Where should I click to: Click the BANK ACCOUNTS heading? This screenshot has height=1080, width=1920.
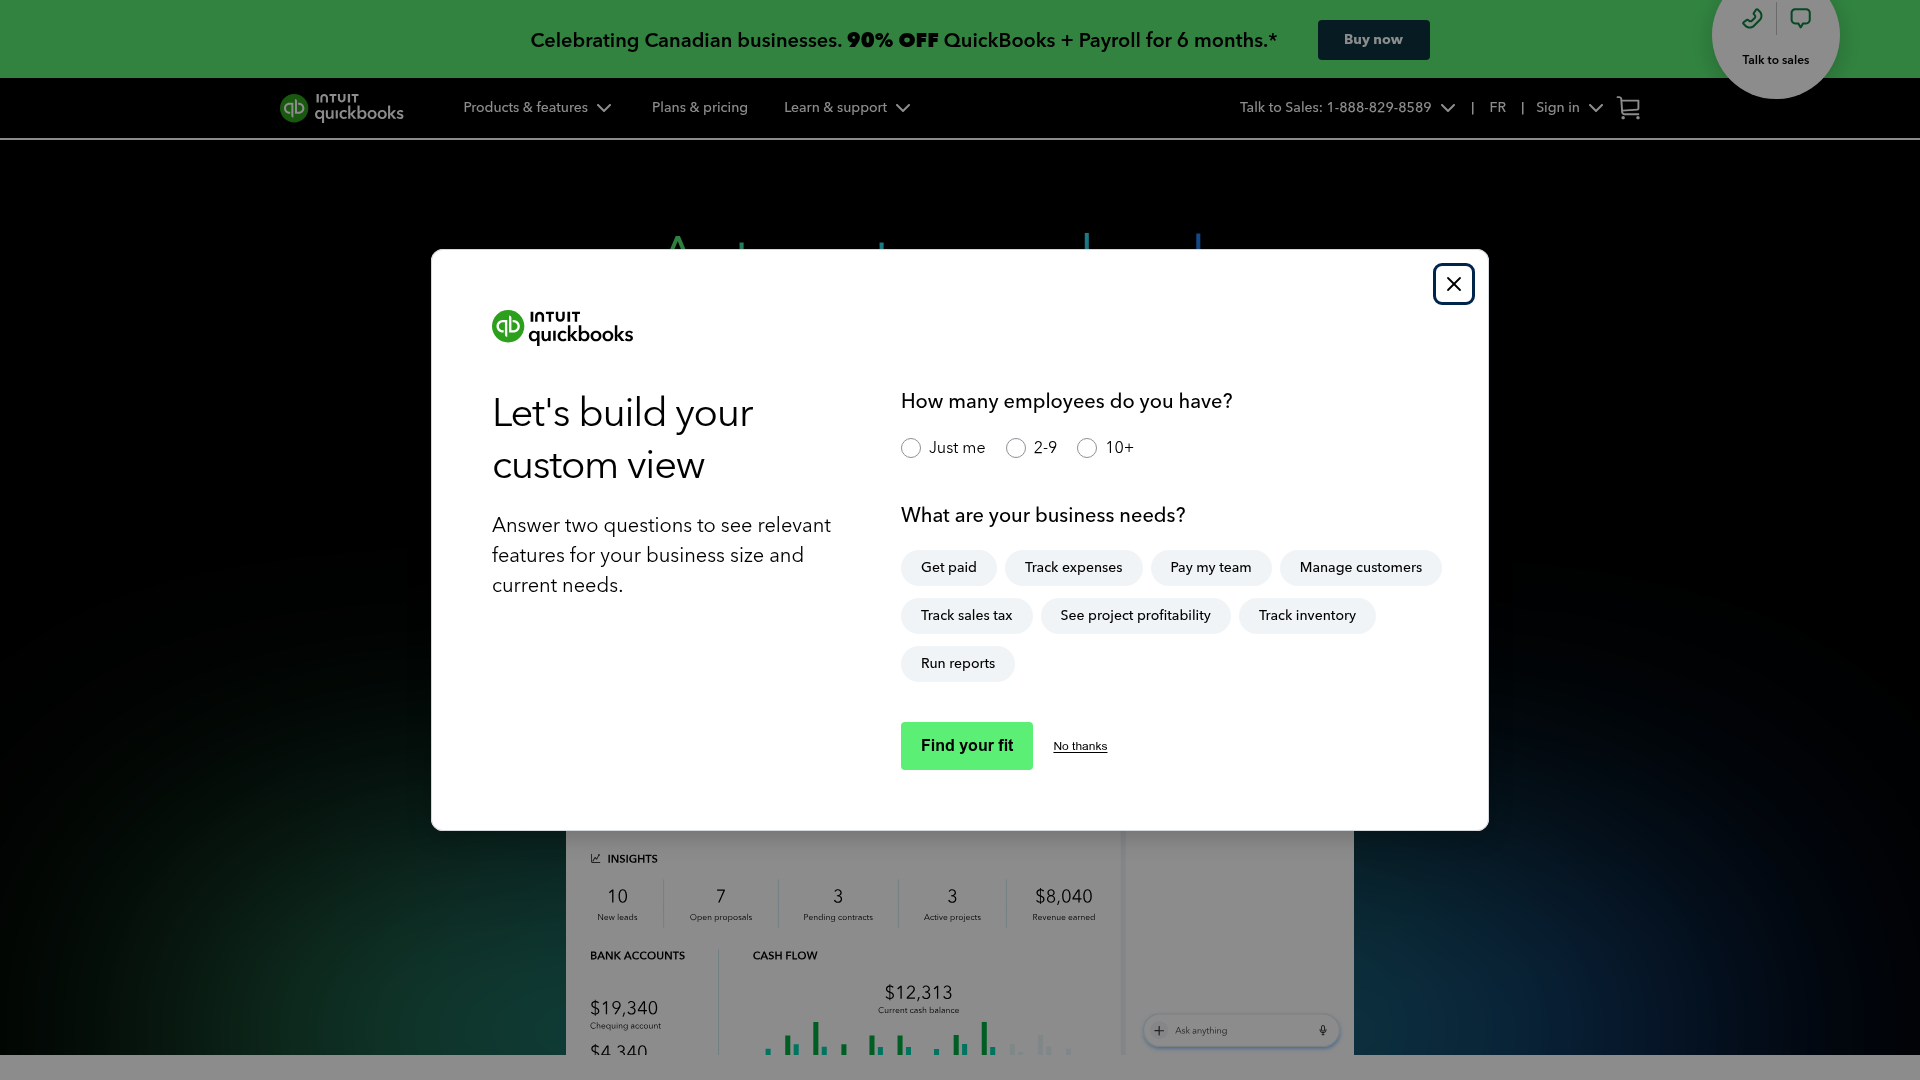tap(637, 956)
